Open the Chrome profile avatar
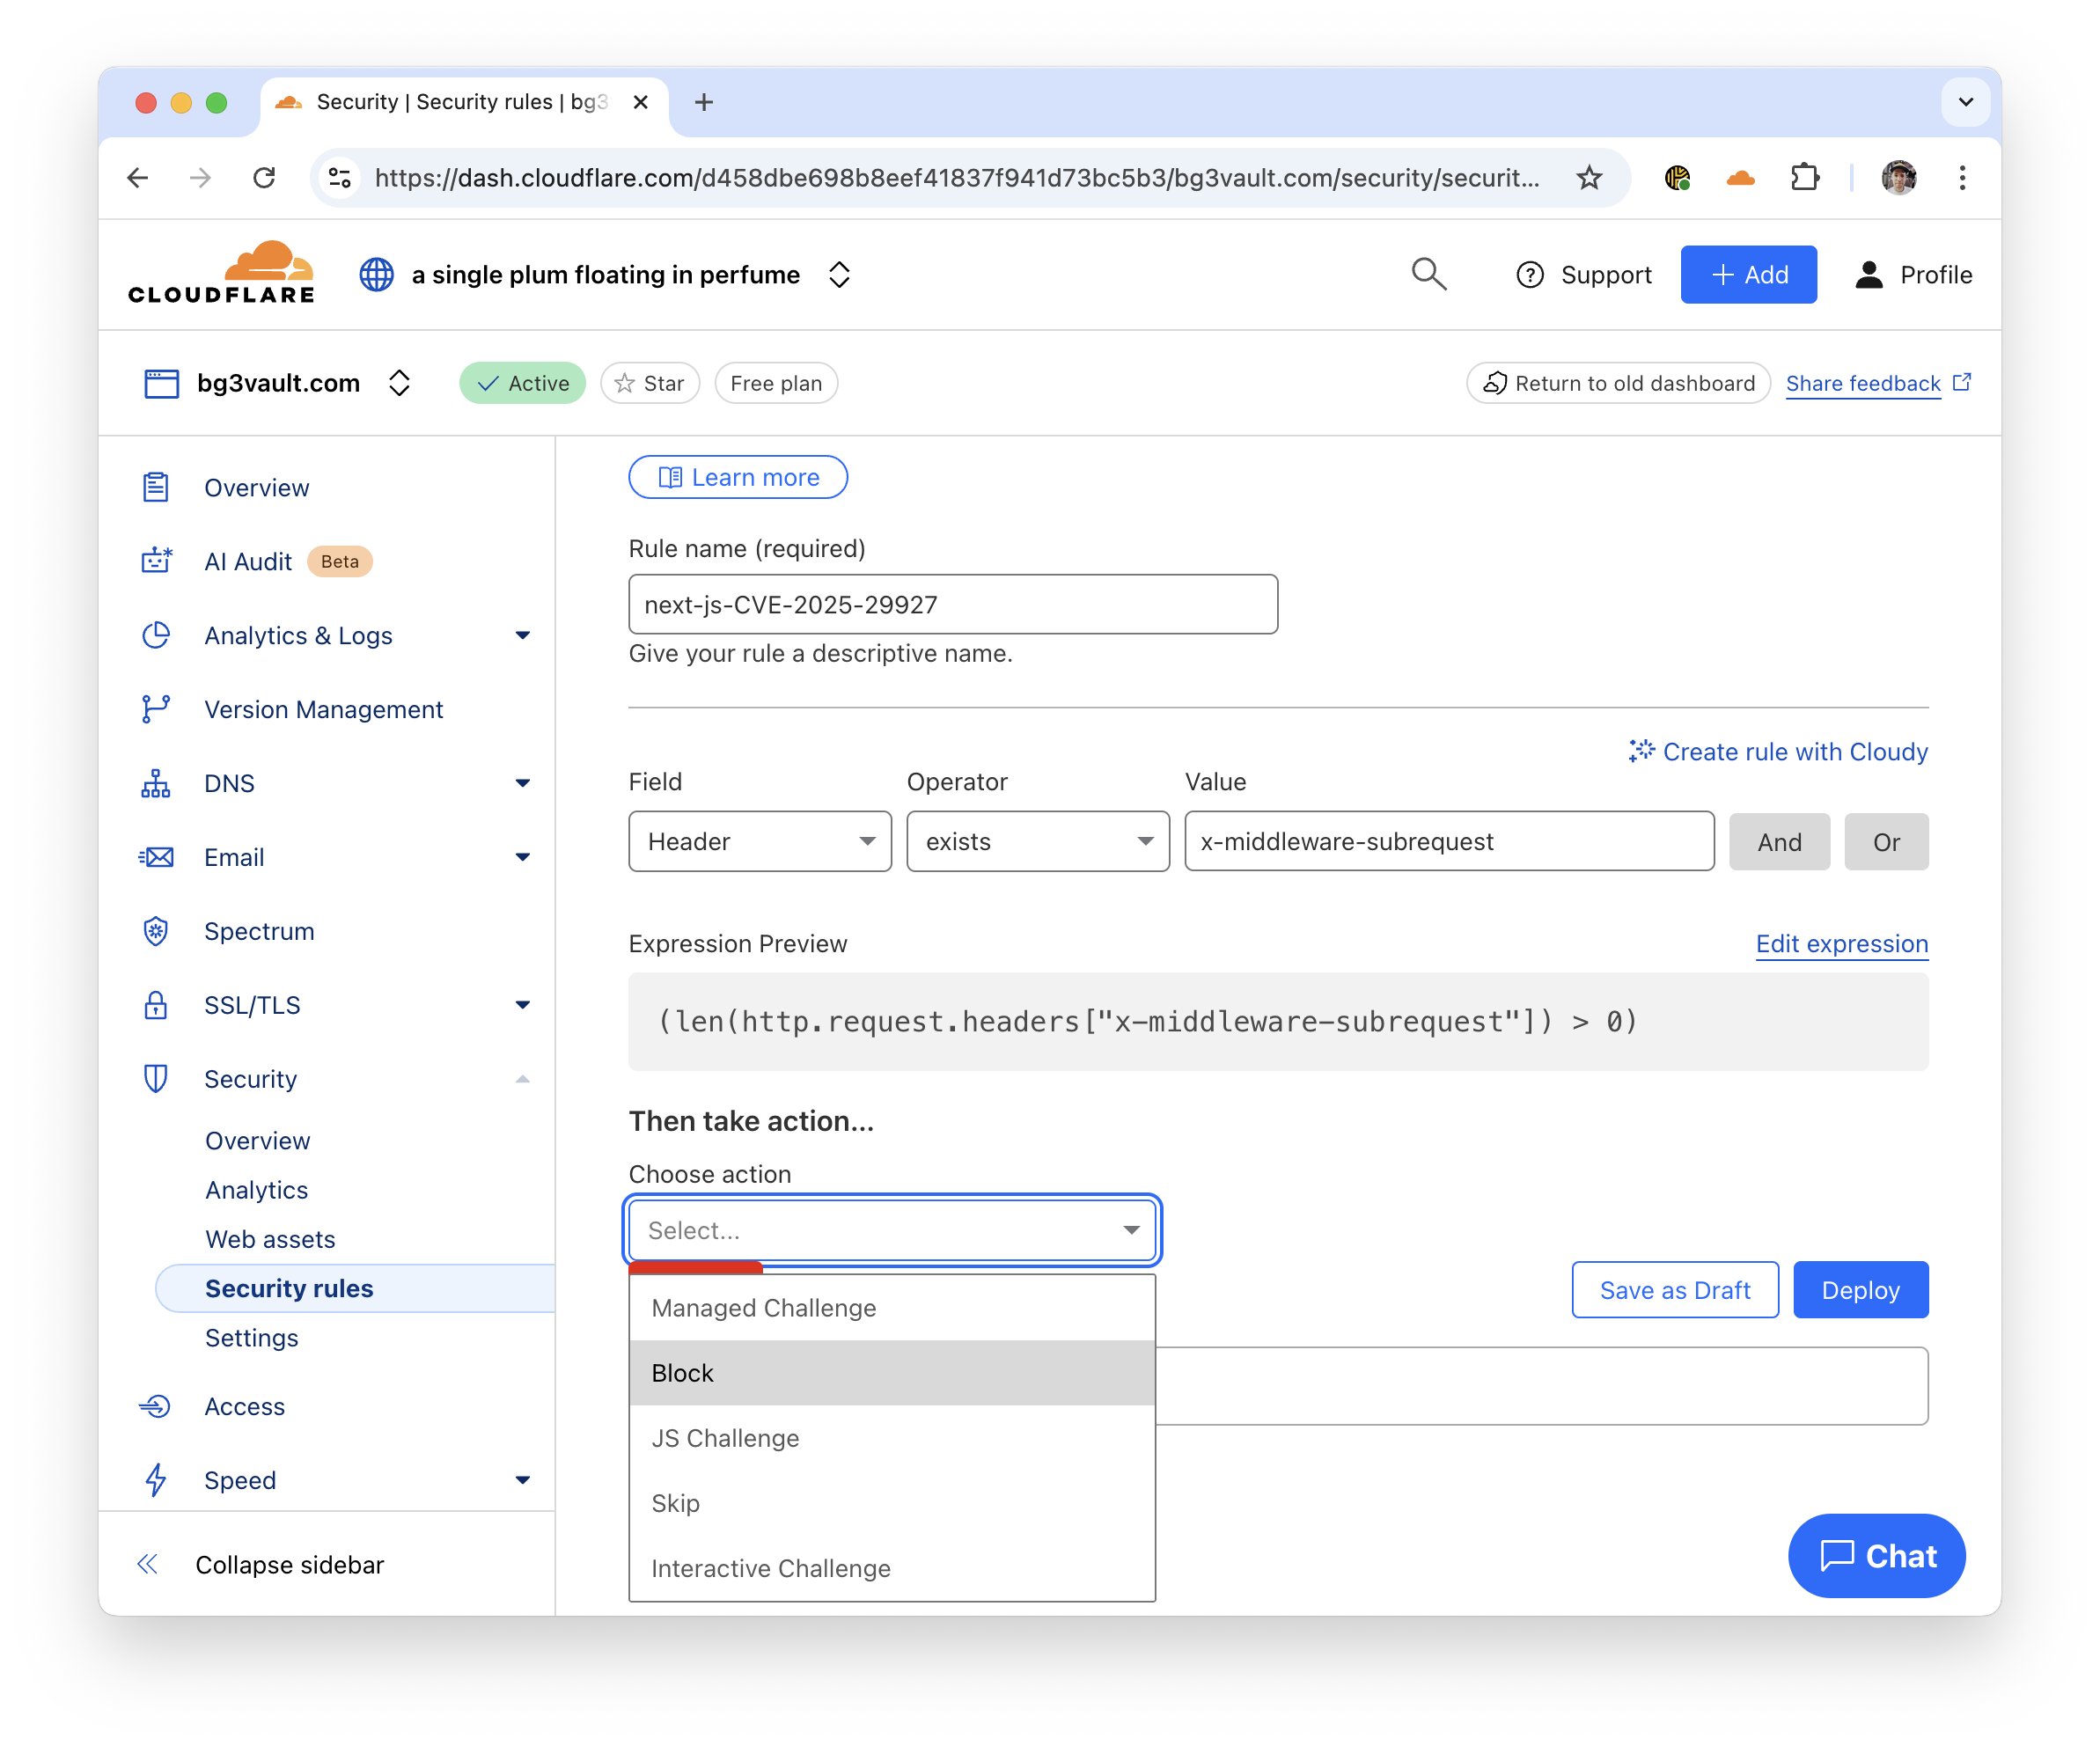Viewport: 2100px width, 1746px height. click(x=1899, y=178)
